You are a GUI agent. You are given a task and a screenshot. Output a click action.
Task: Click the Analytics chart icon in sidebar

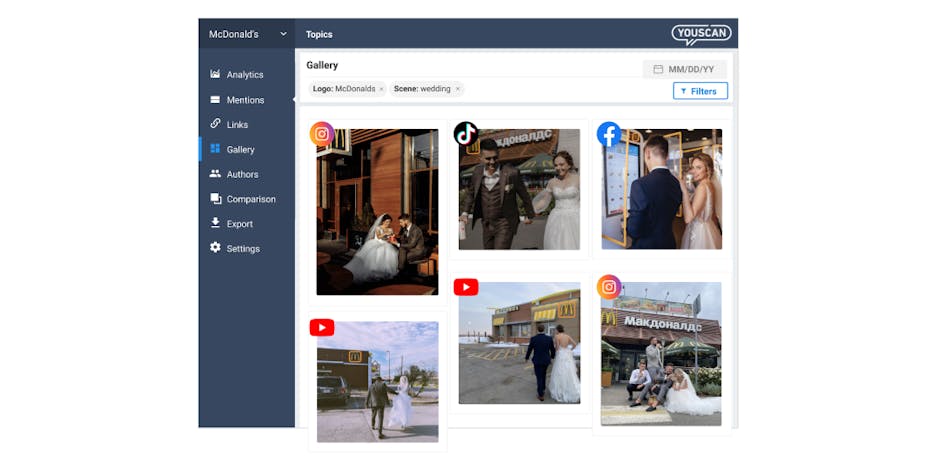(215, 75)
